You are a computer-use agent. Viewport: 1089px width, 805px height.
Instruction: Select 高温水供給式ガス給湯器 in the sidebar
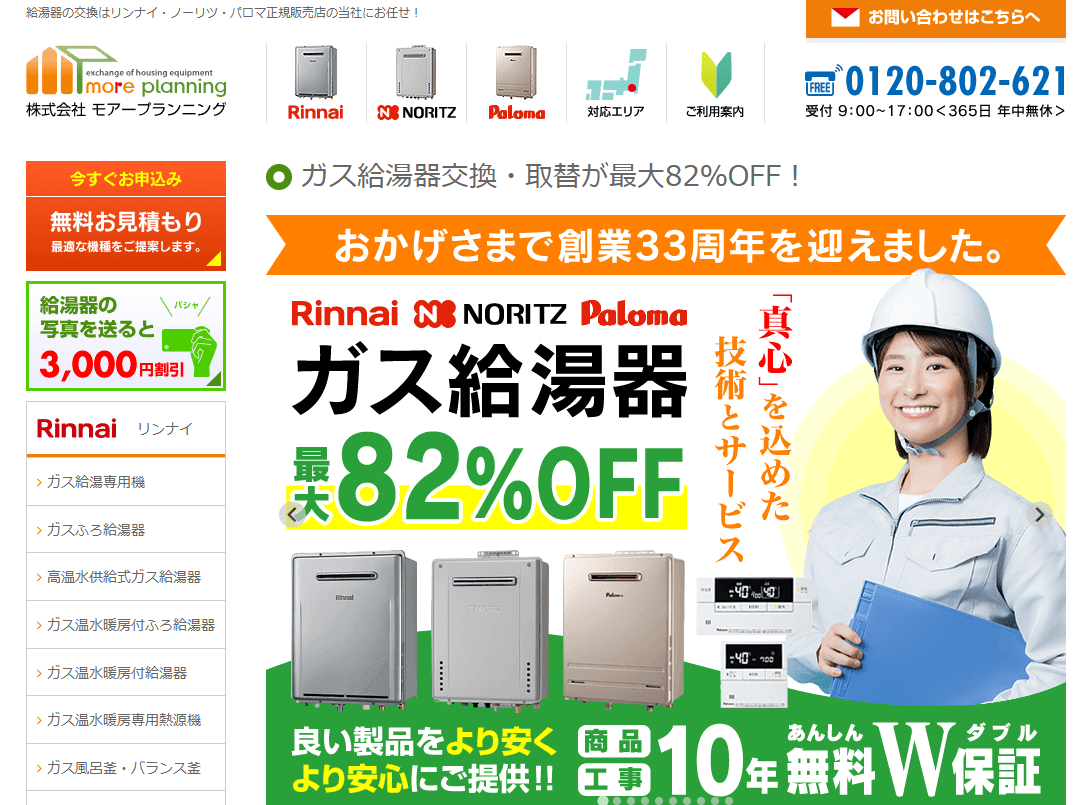coord(126,577)
